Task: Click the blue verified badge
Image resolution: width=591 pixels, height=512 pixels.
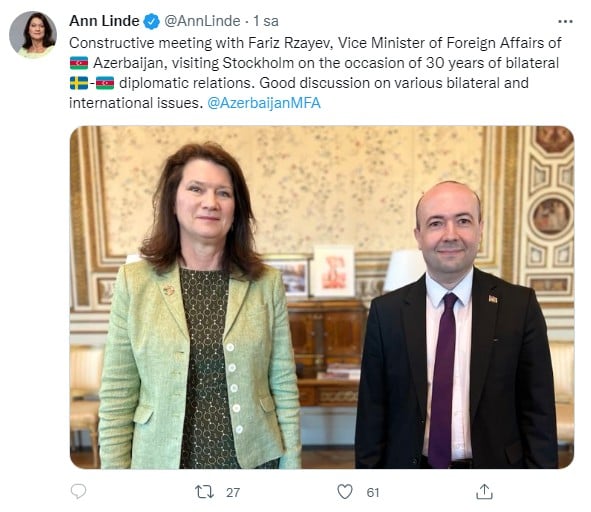Action: tap(152, 21)
